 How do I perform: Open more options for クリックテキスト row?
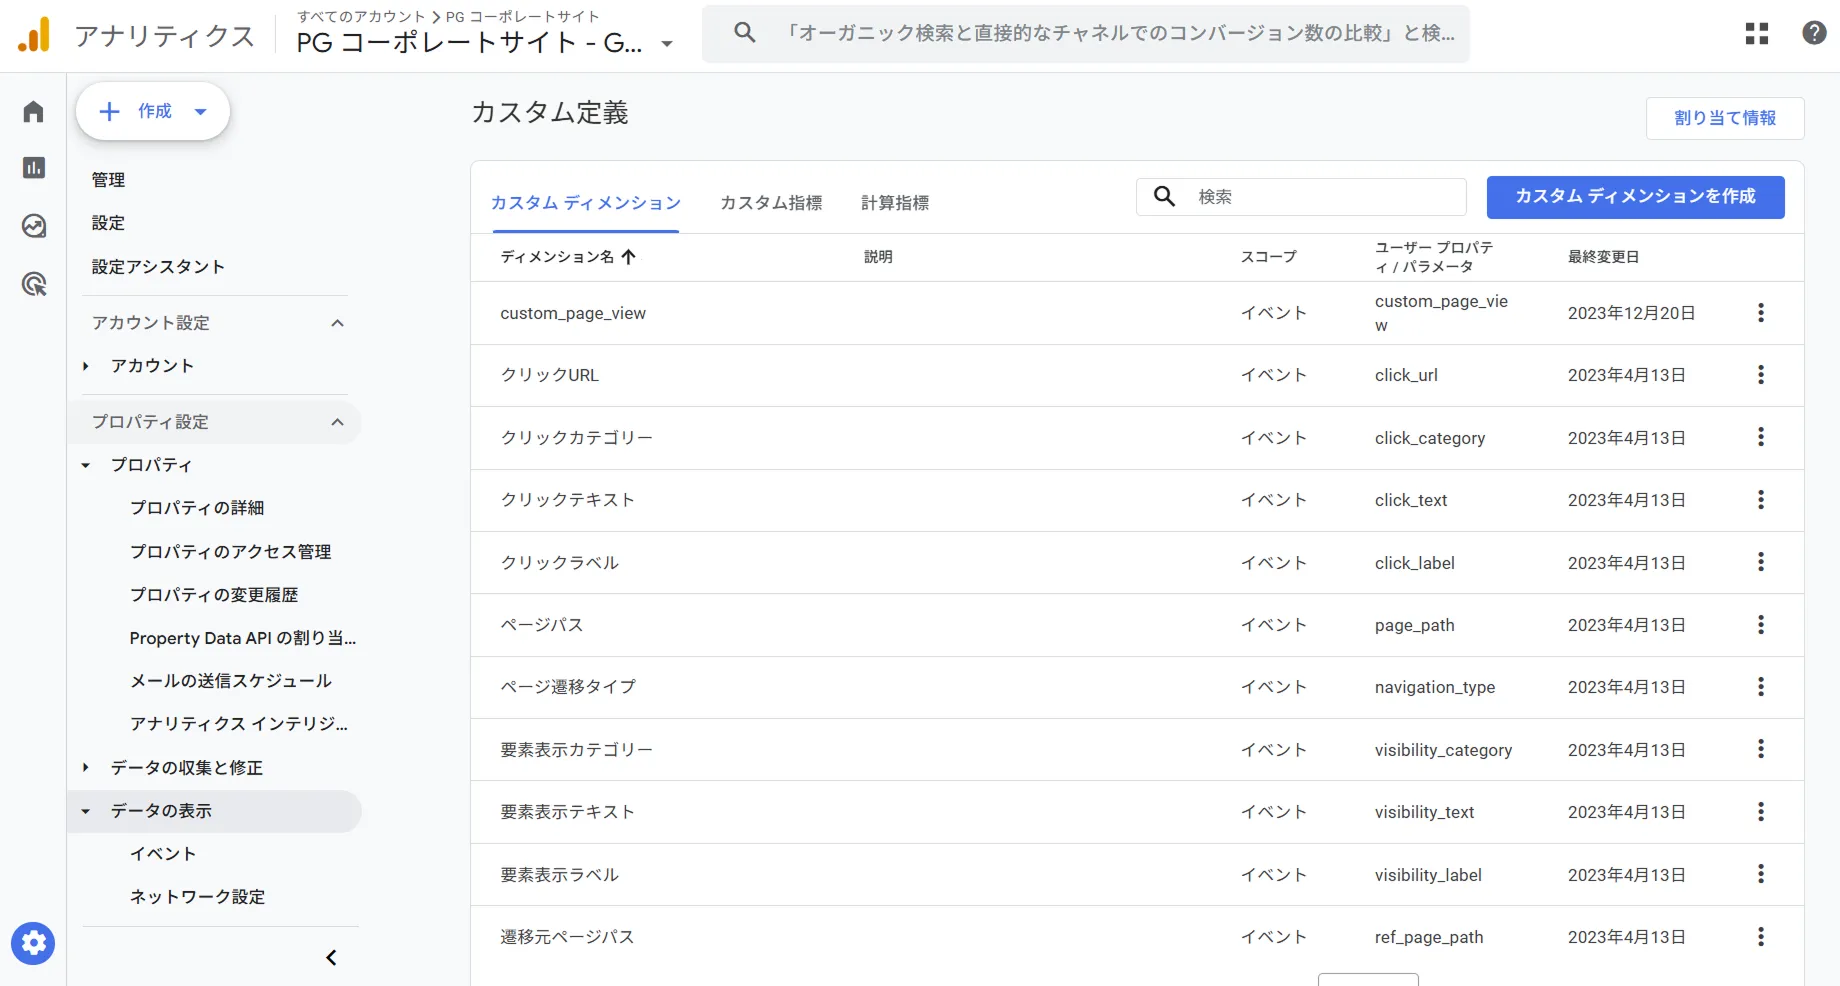[x=1761, y=500]
